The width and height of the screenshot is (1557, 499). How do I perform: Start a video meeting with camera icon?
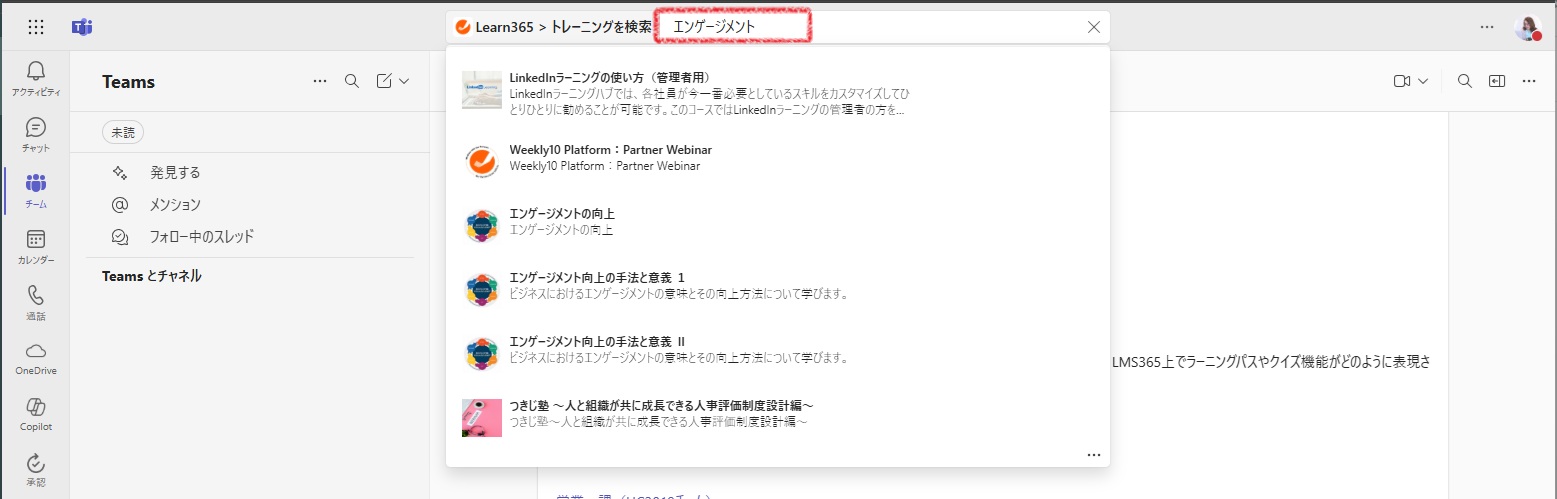tap(1402, 81)
